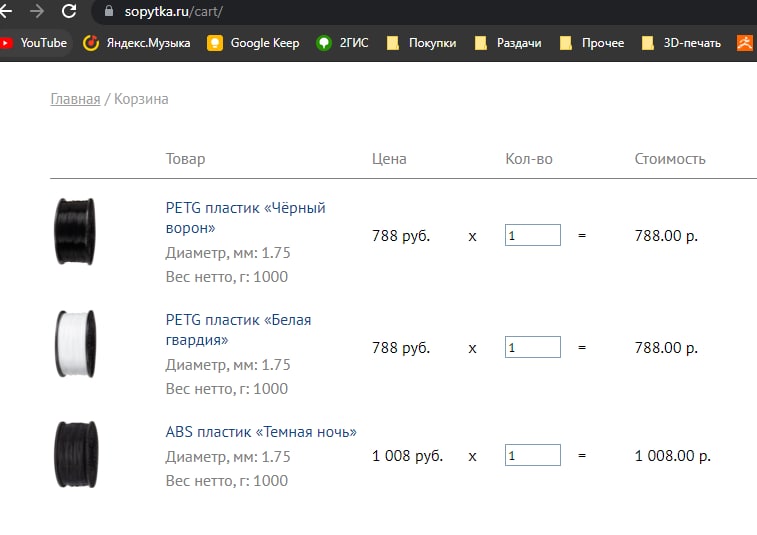Click the browser back arrow
This screenshot has height=535, width=757.
click(6, 11)
